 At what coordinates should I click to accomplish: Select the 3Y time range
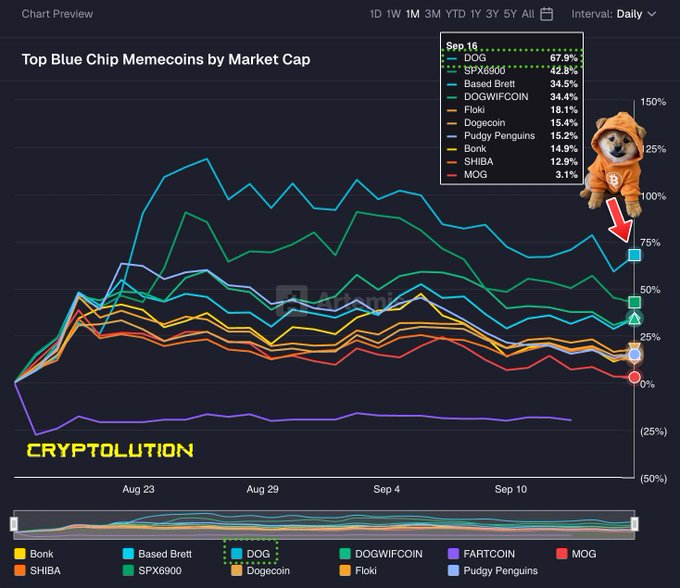(x=492, y=14)
